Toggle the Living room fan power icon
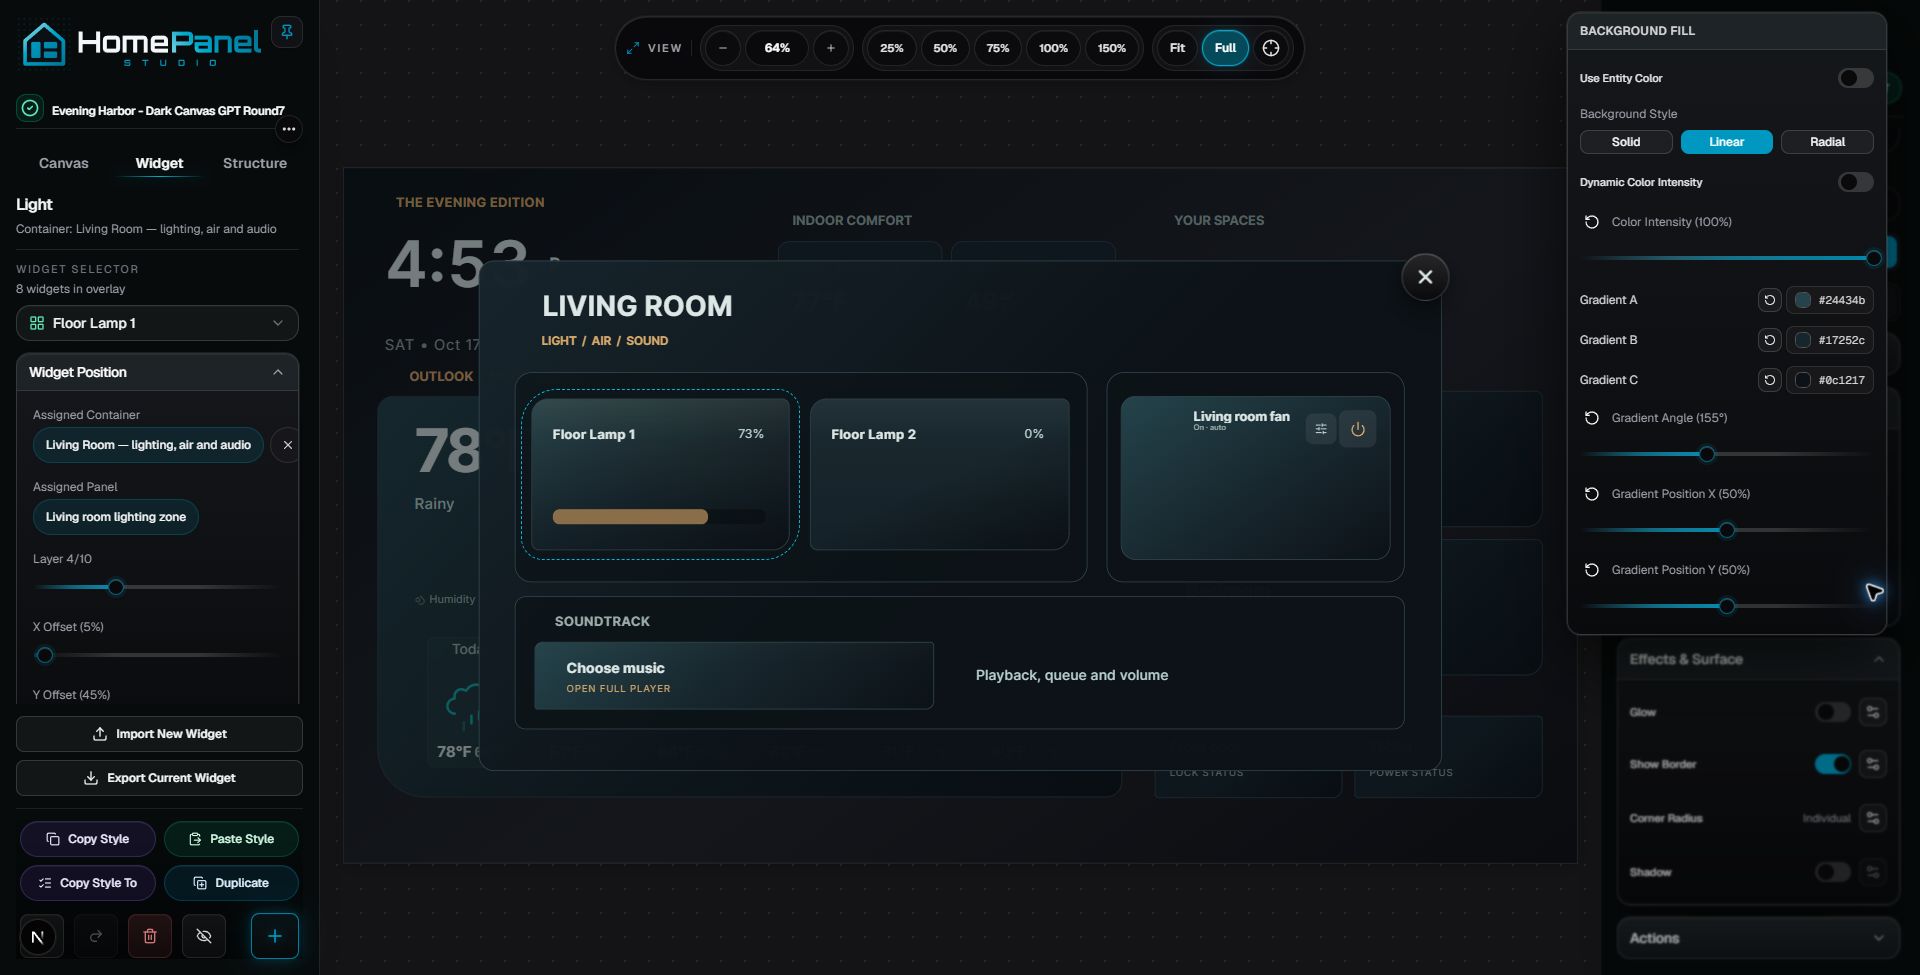 [1358, 429]
